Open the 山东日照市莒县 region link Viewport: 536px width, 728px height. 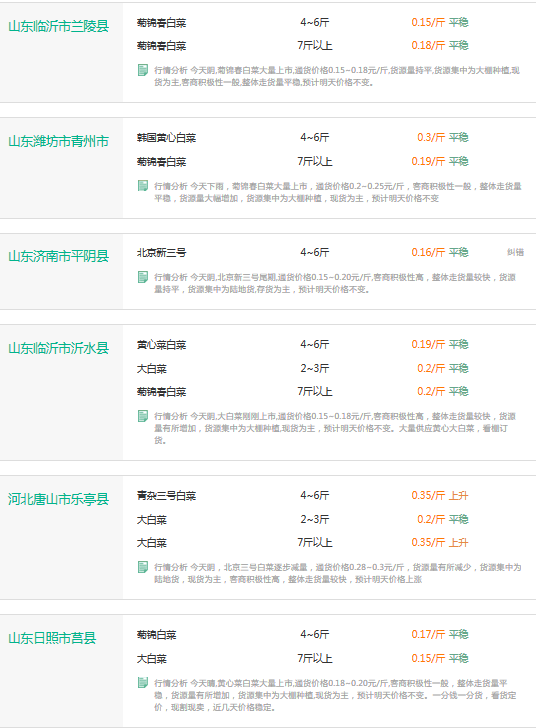[52, 638]
